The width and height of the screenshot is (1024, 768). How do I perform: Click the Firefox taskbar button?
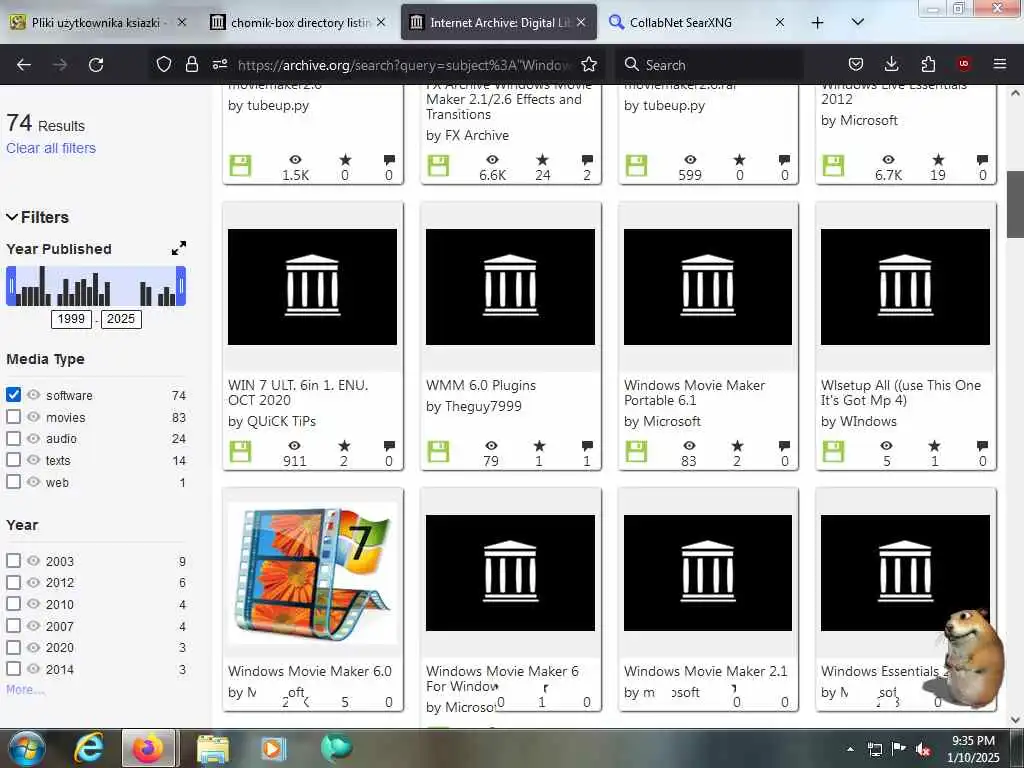[x=149, y=748]
